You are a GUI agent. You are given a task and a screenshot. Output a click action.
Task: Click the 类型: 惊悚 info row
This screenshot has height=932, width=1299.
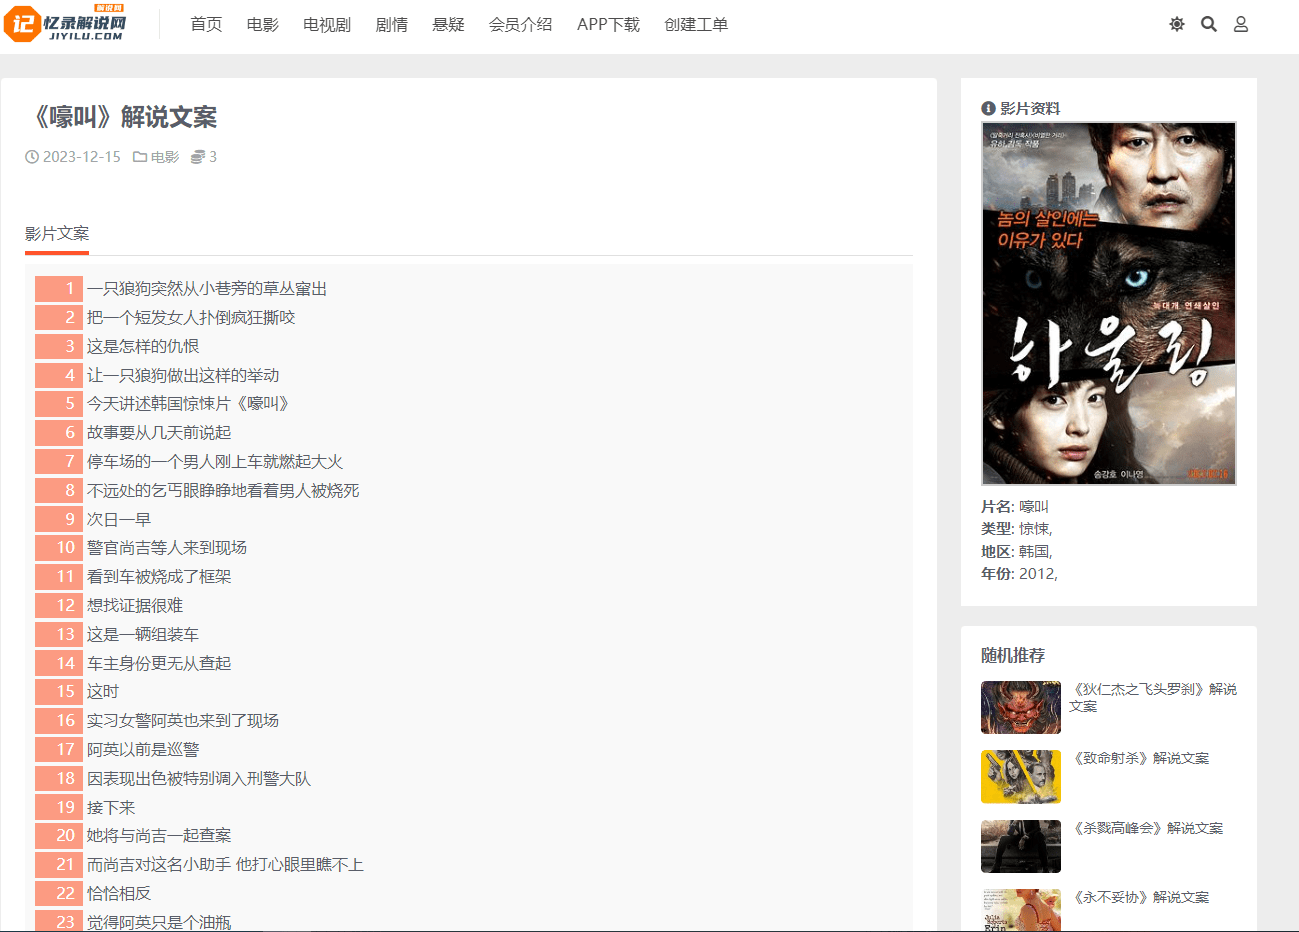point(1017,529)
